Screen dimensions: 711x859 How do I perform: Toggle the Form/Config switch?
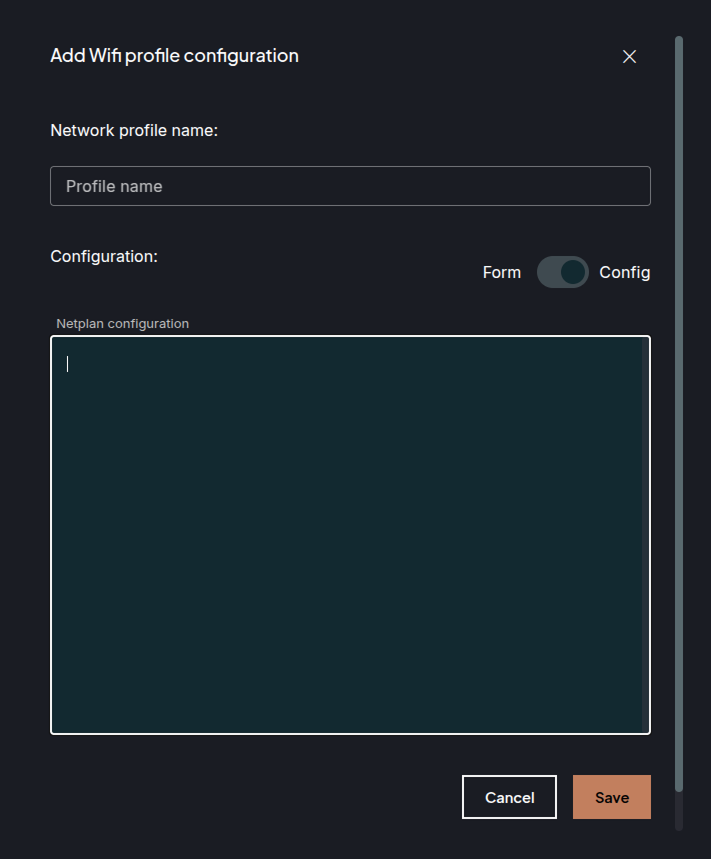click(x=562, y=272)
